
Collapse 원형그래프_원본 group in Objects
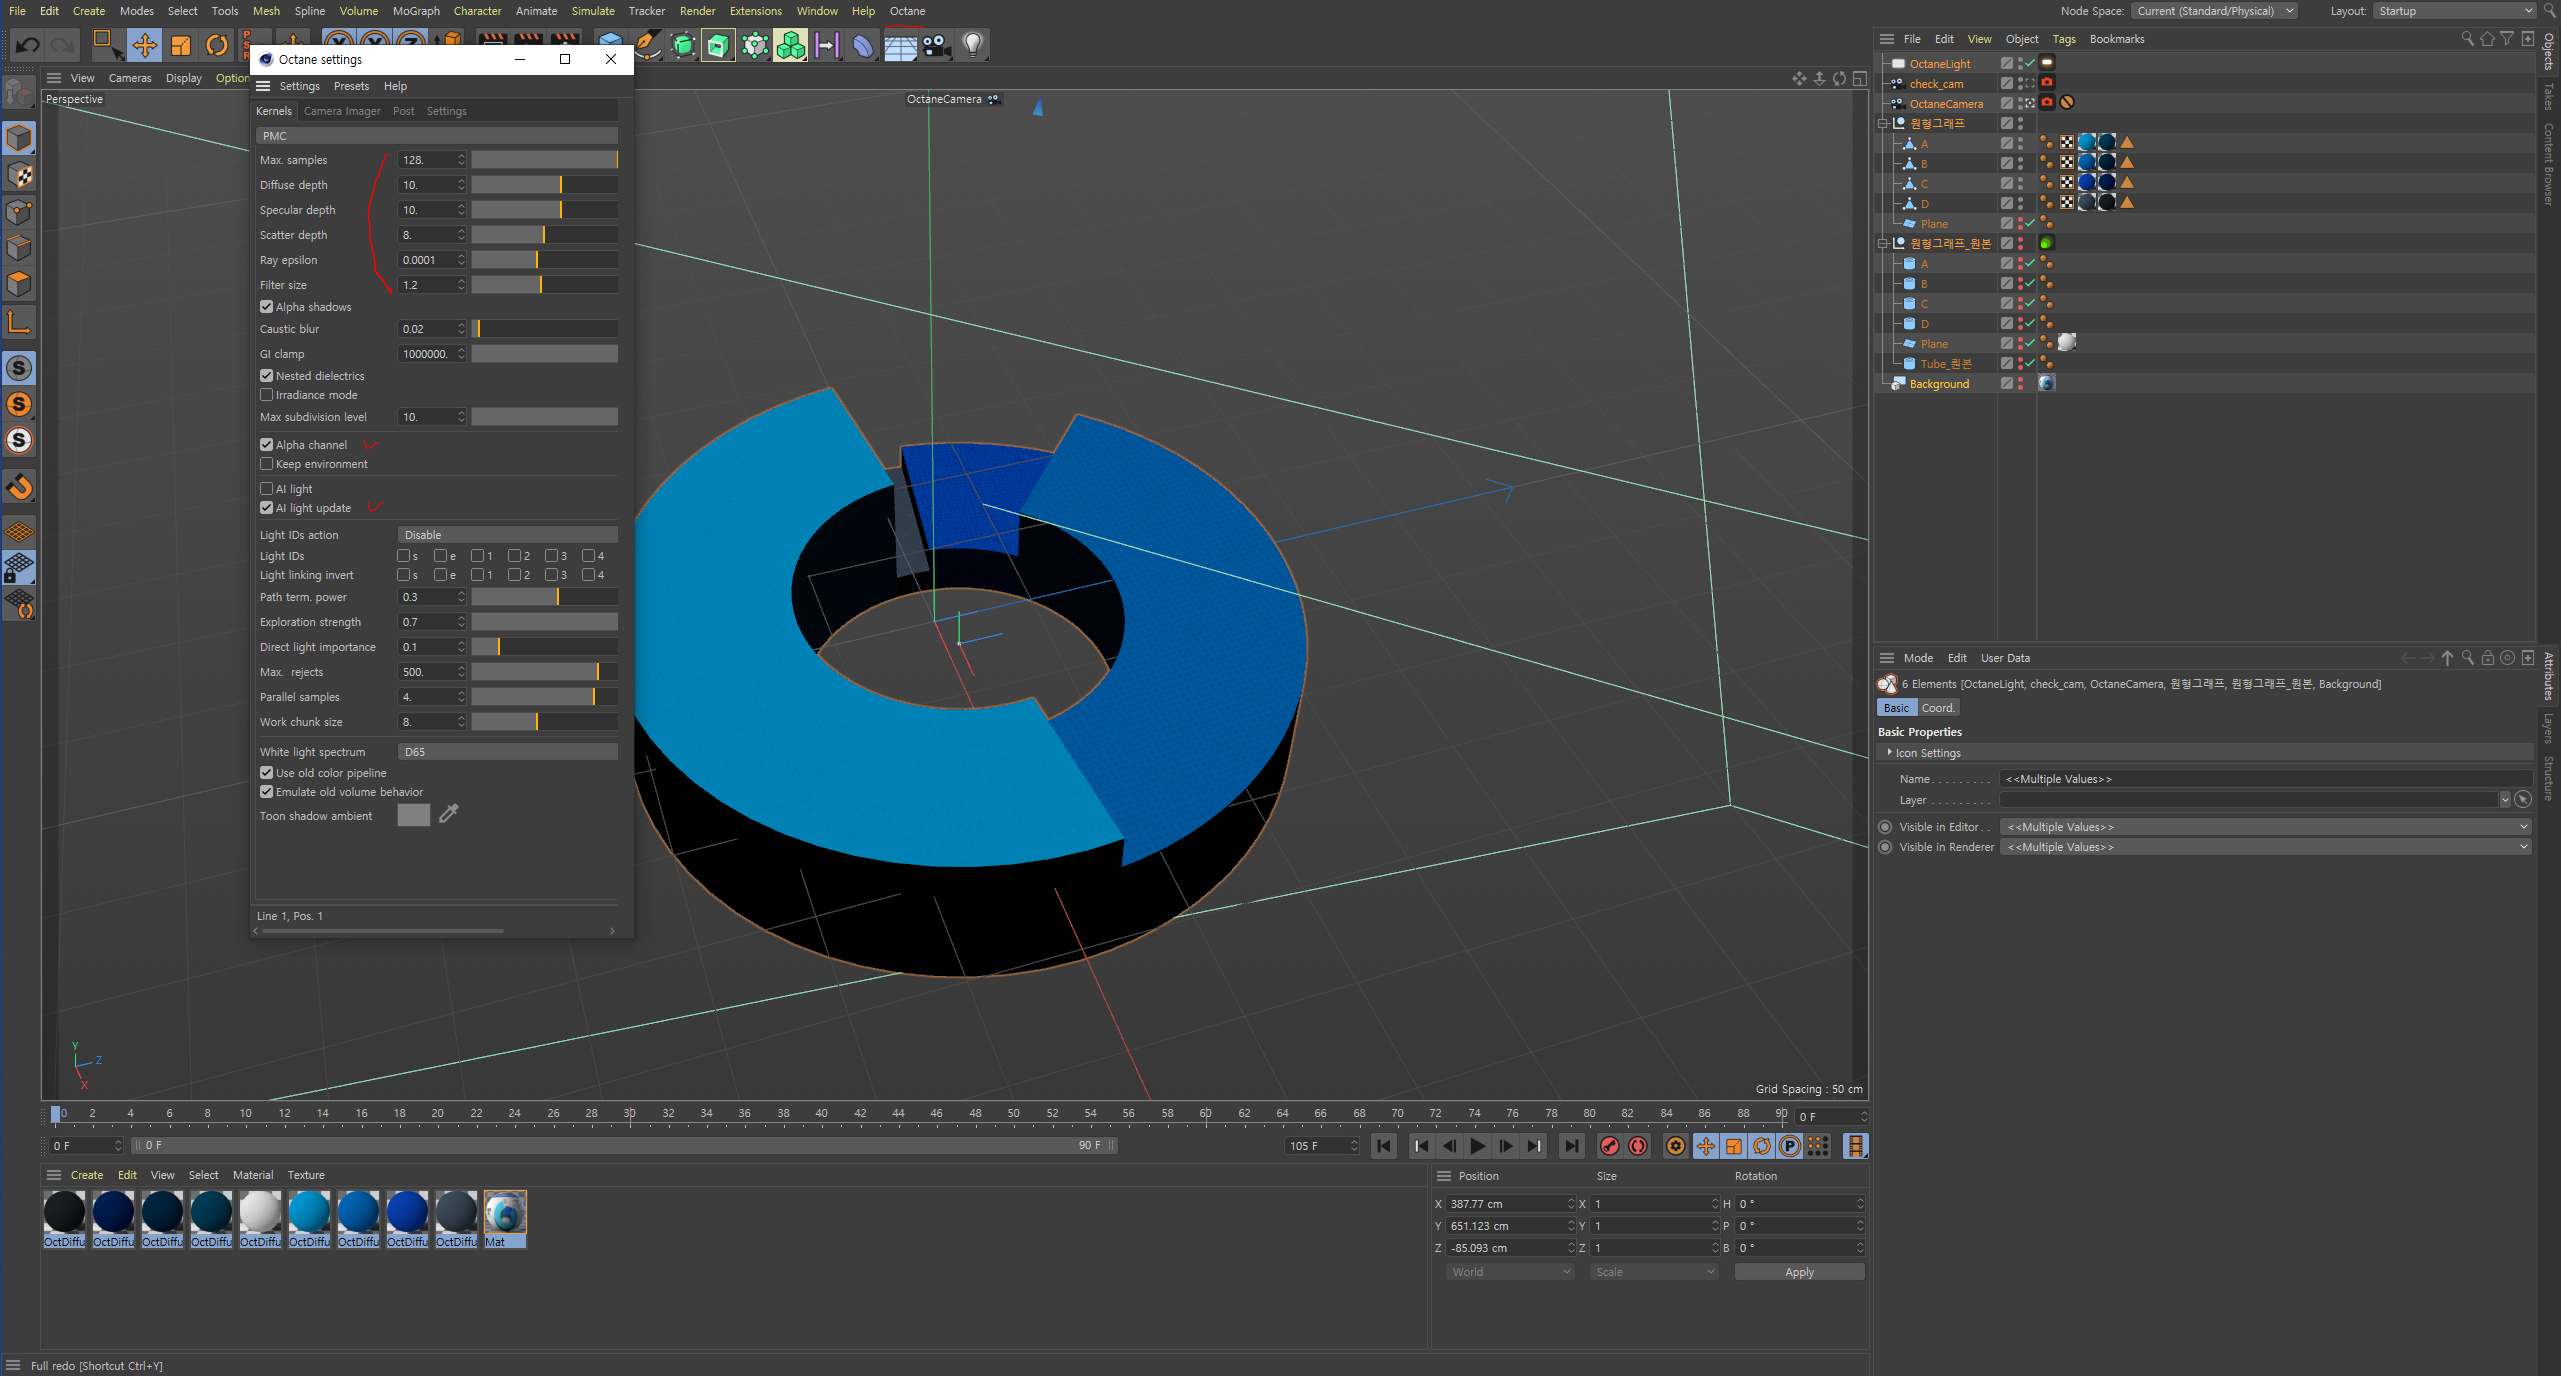pos(1882,243)
